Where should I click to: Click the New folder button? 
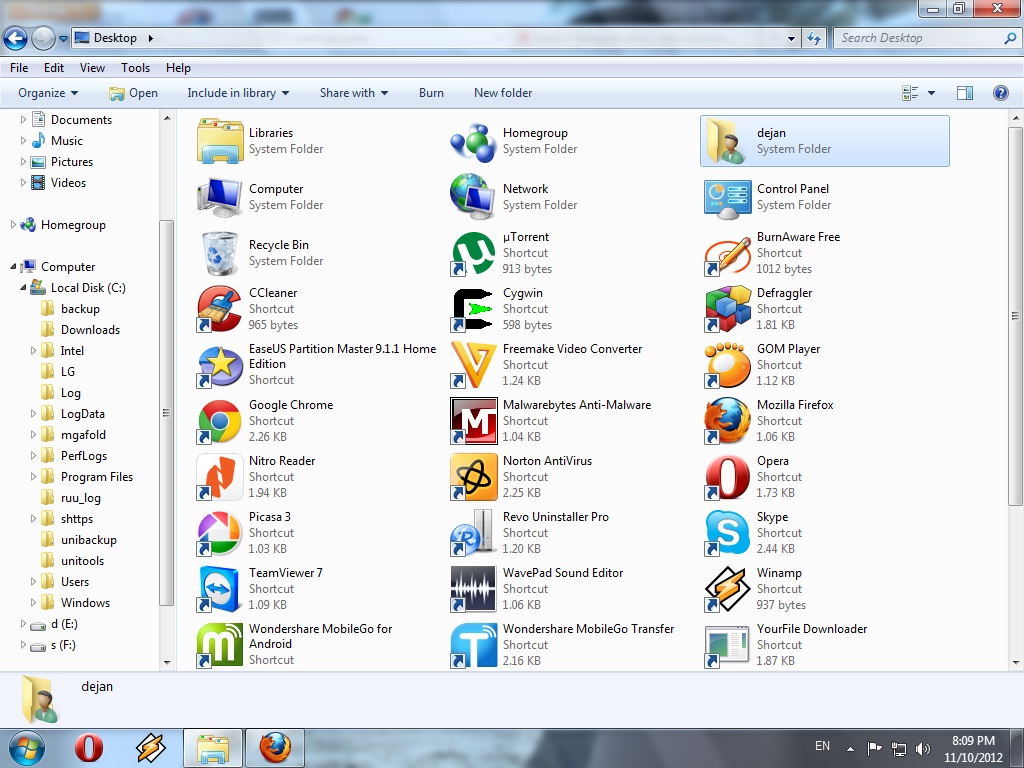point(503,93)
